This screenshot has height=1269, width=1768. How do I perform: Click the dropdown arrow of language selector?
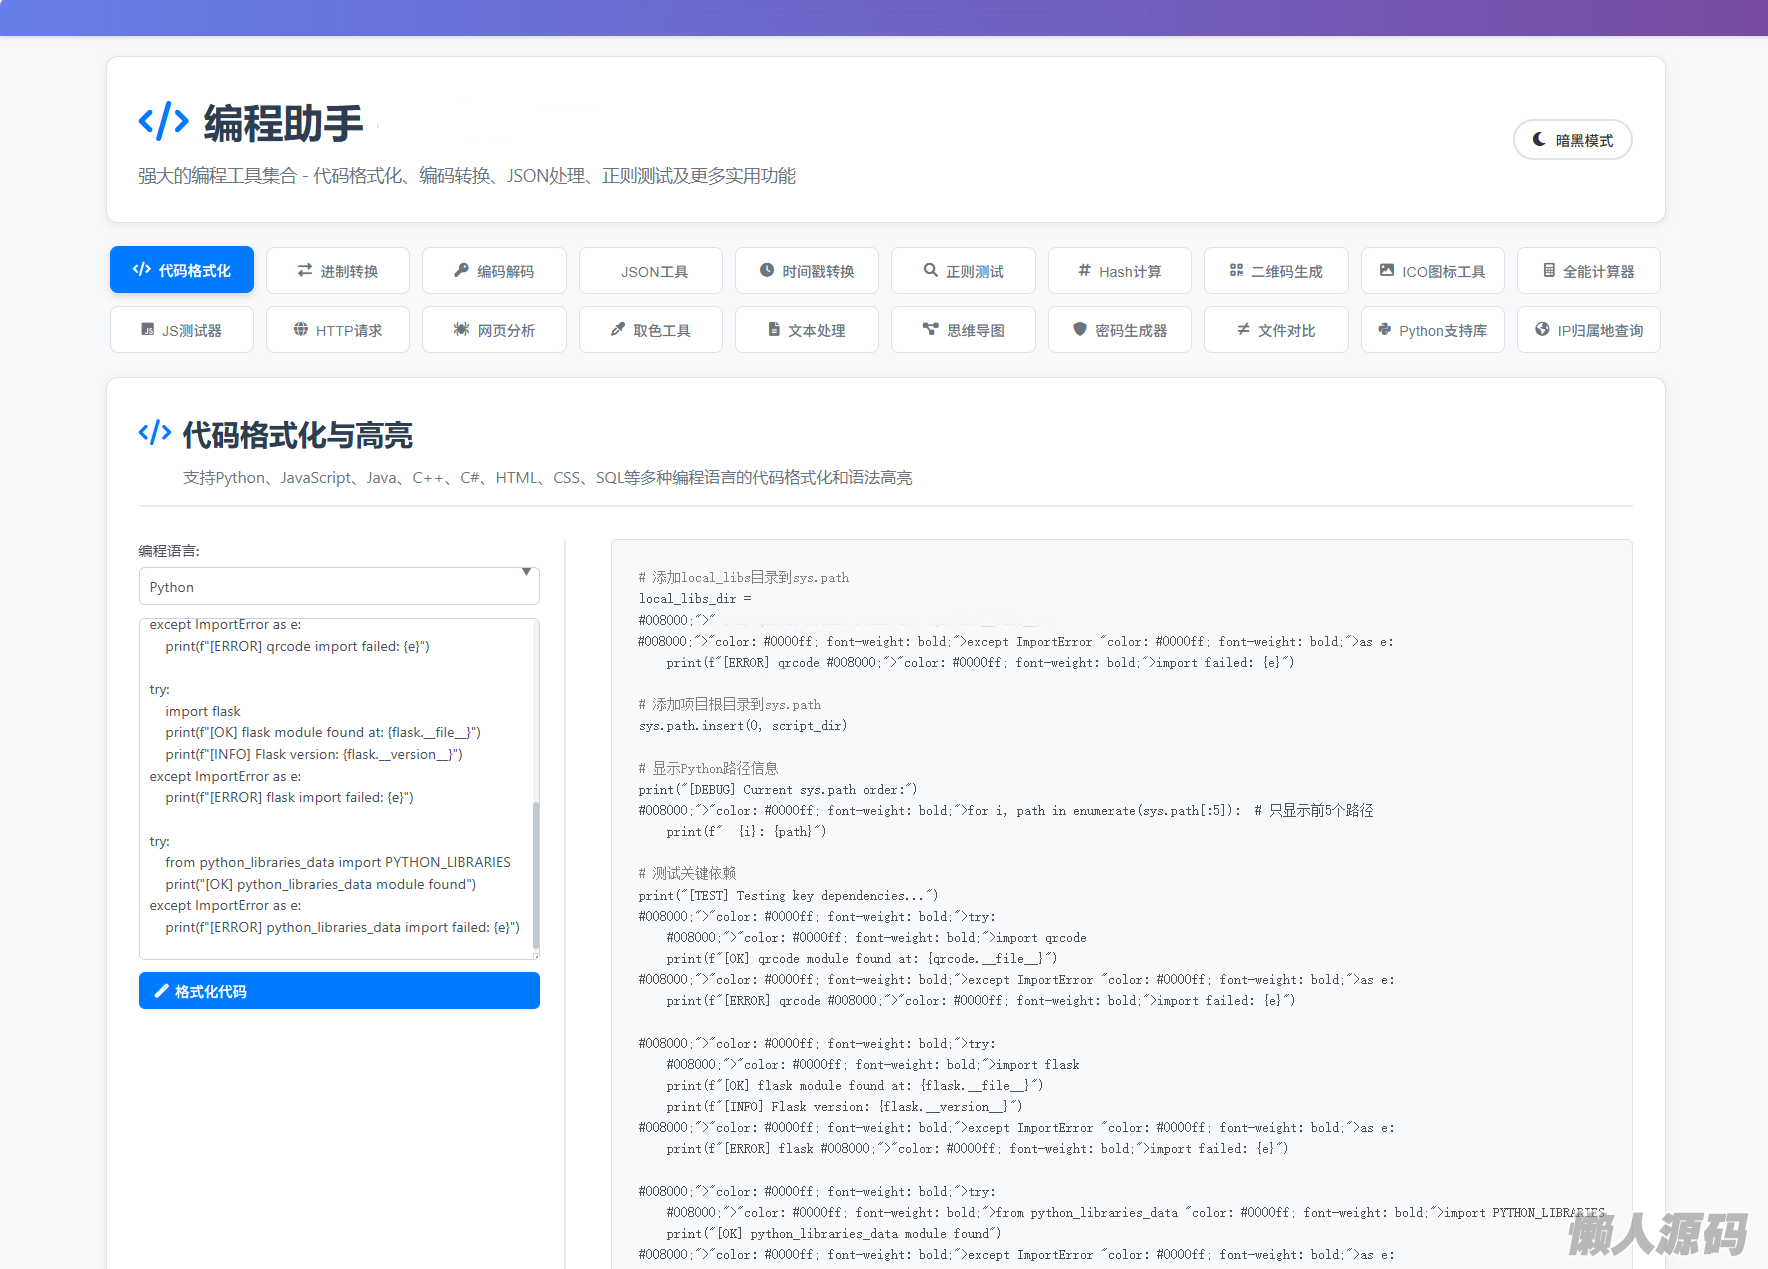pos(526,573)
